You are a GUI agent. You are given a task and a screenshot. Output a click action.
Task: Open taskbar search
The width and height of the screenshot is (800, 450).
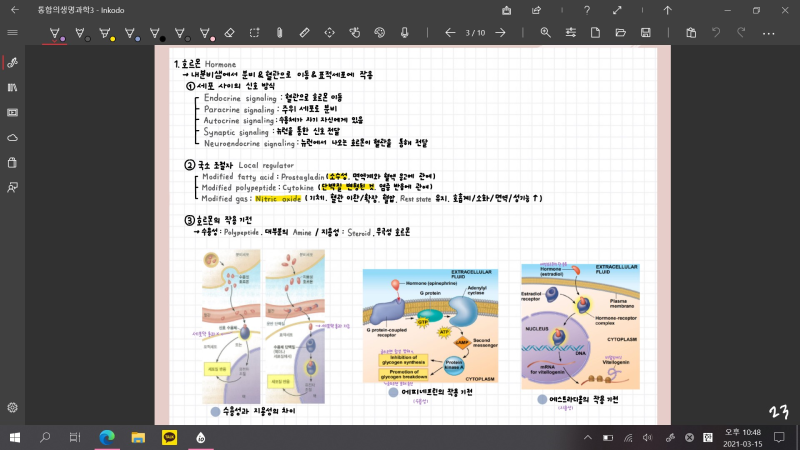[45, 438]
